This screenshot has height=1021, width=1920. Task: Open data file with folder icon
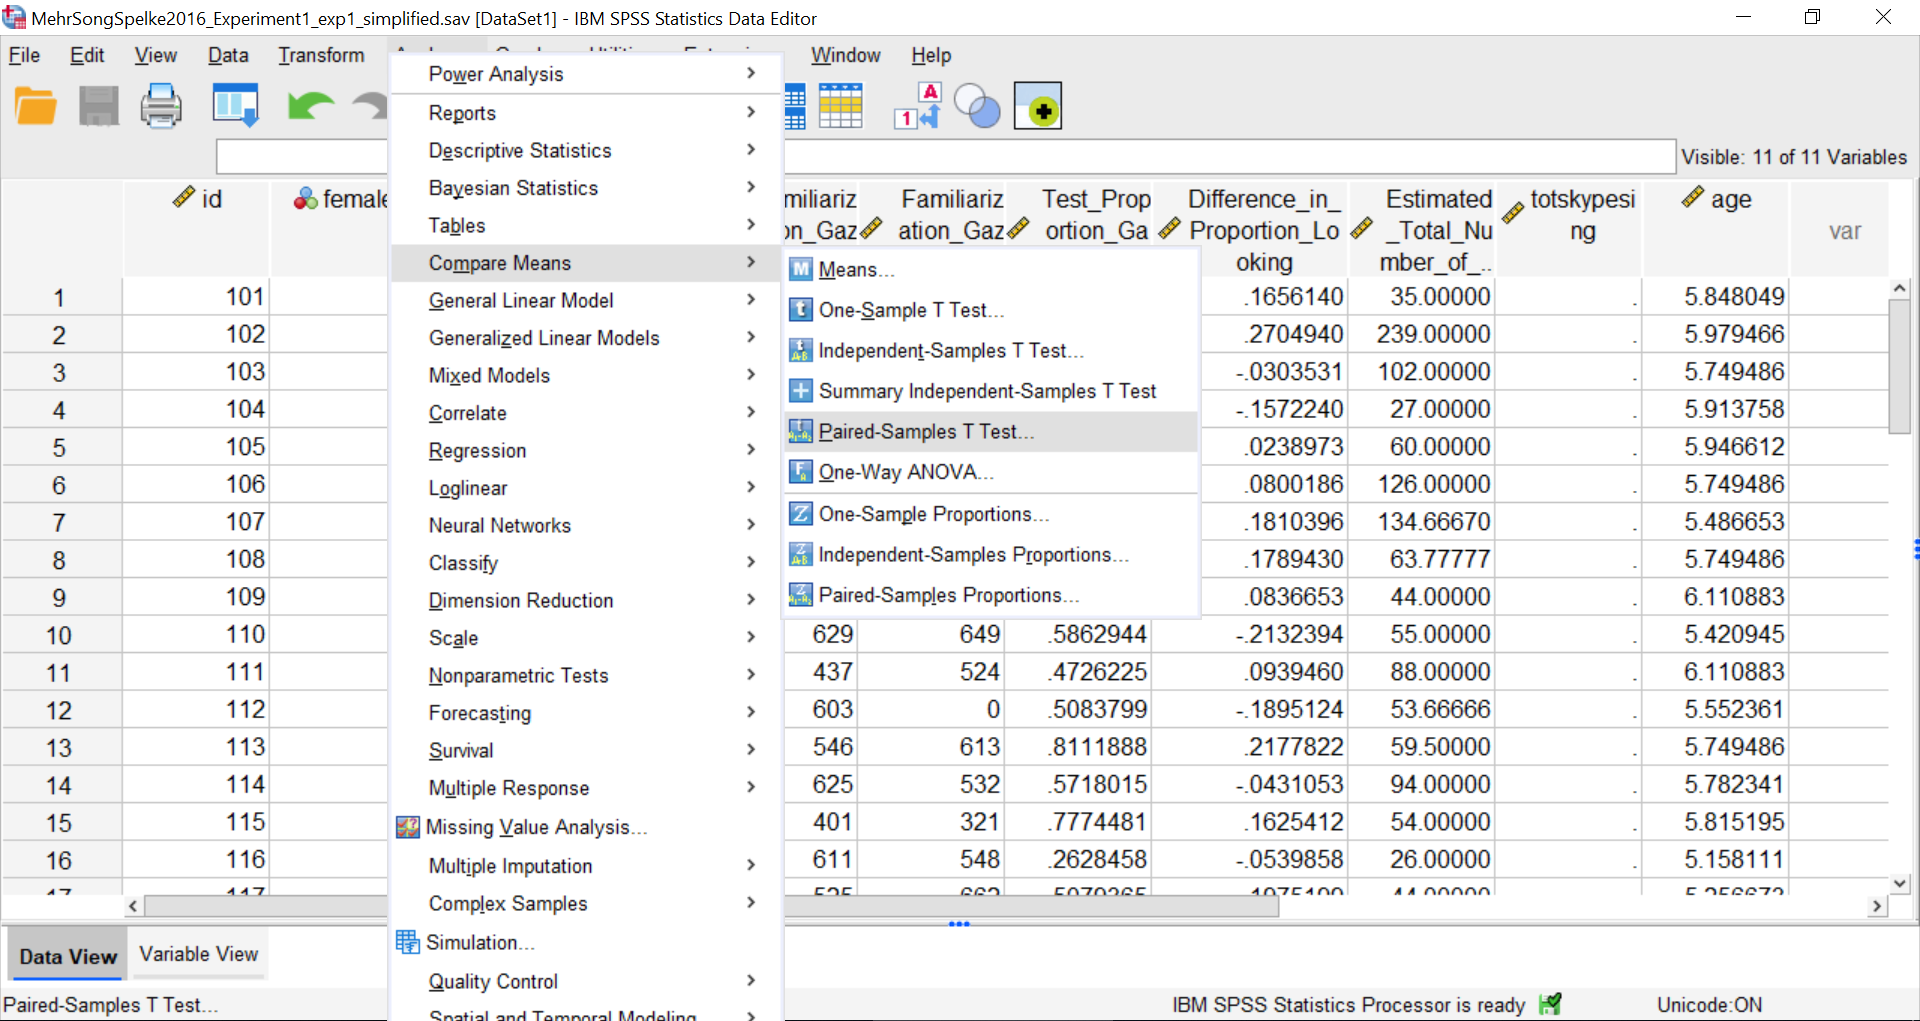pos(36,106)
